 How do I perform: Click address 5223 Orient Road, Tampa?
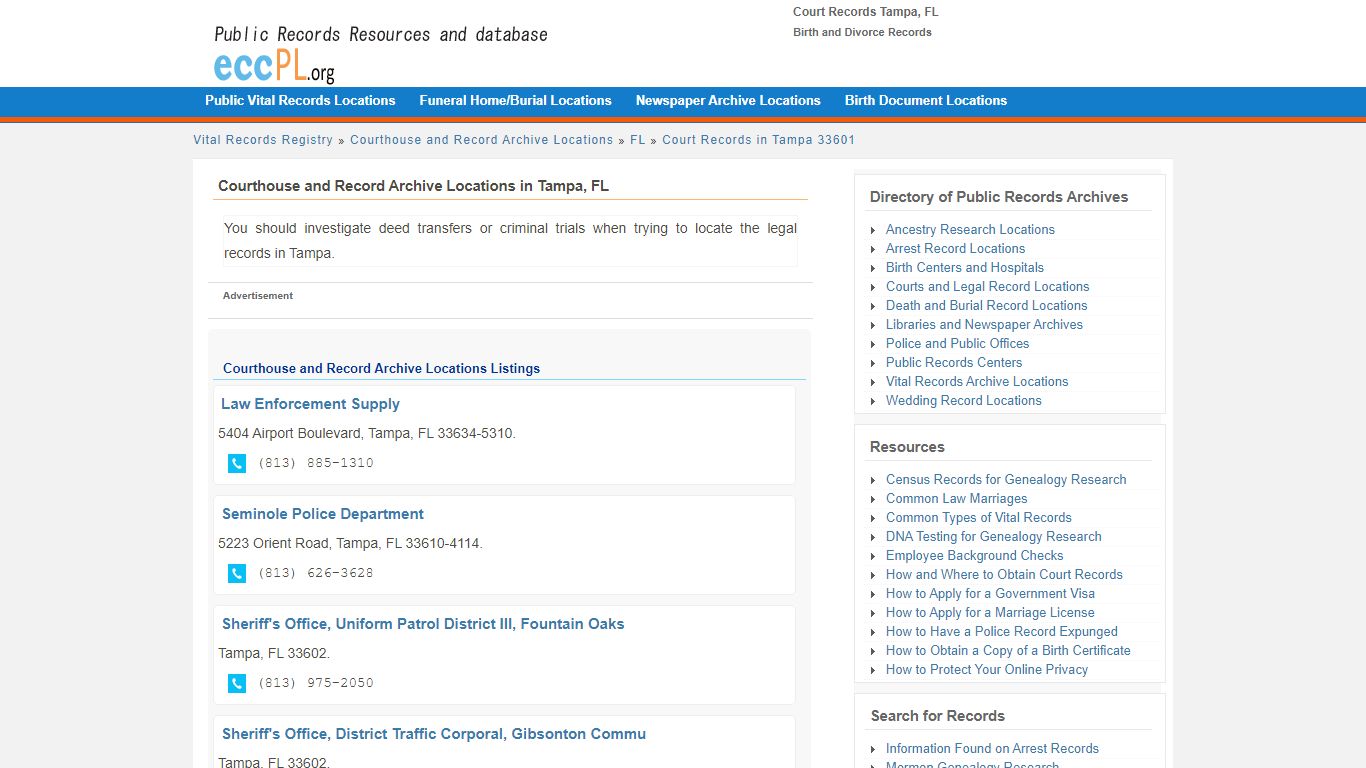coord(350,544)
